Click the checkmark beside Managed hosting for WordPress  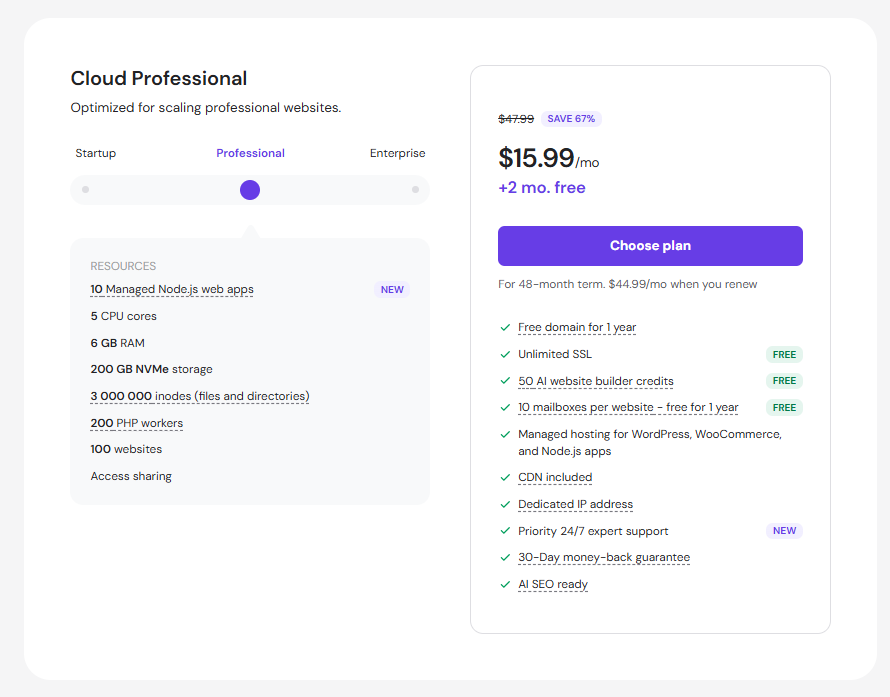point(505,434)
